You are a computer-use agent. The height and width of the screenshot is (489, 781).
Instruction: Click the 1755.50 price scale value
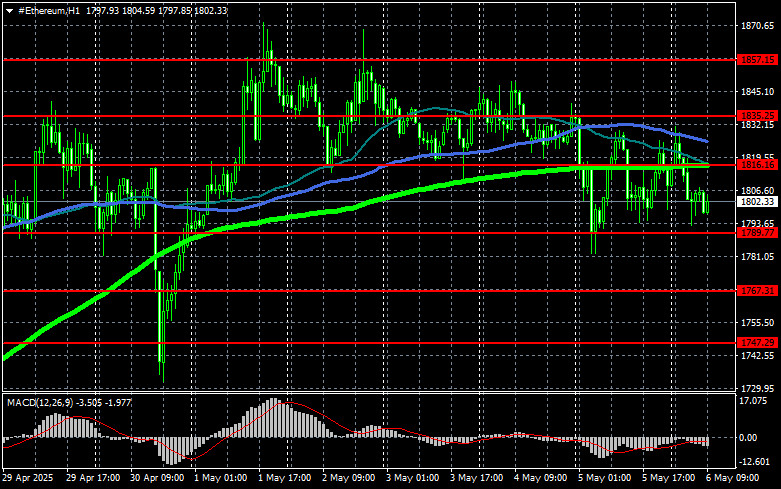pos(758,323)
